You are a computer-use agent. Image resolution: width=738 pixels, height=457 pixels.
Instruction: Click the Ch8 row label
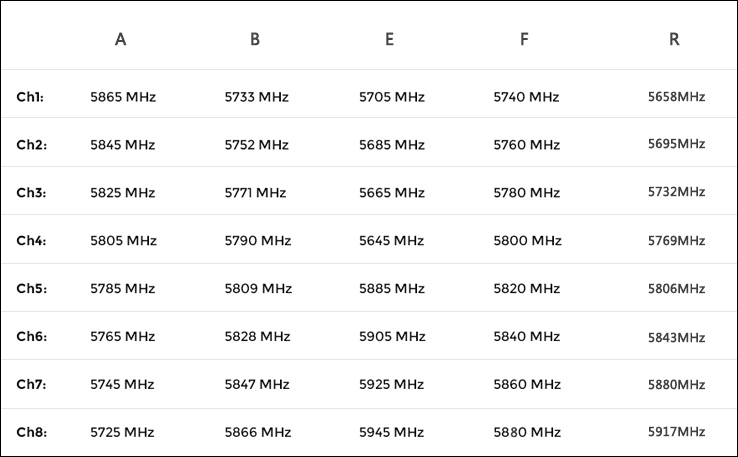[x=31, y=433]
